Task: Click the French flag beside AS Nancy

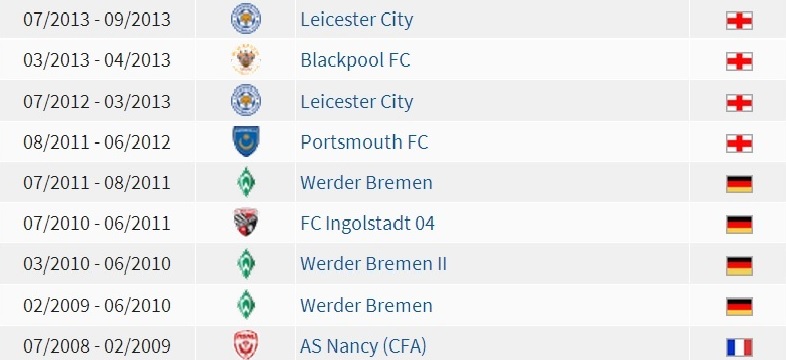Action: tap(739, 347)
